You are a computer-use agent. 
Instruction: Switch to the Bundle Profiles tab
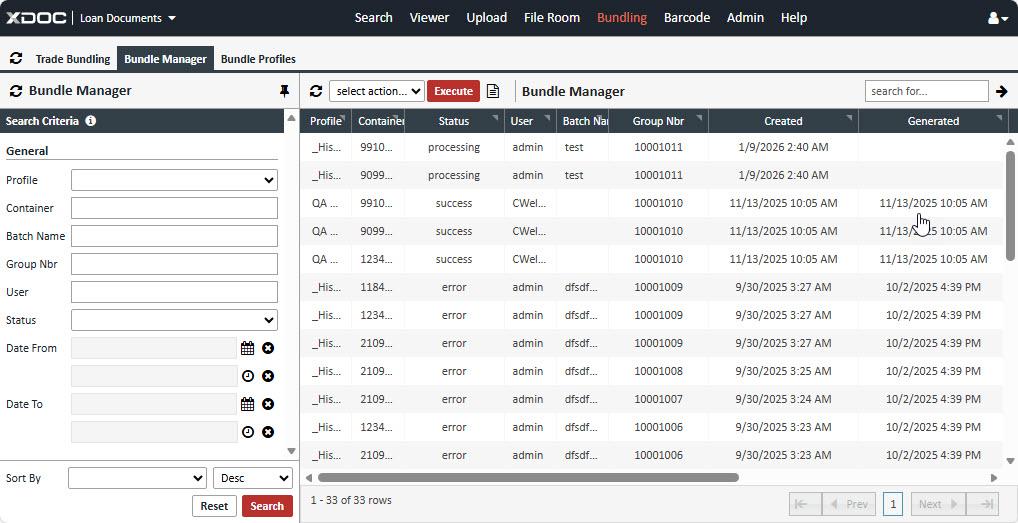(x=258, y=59)
